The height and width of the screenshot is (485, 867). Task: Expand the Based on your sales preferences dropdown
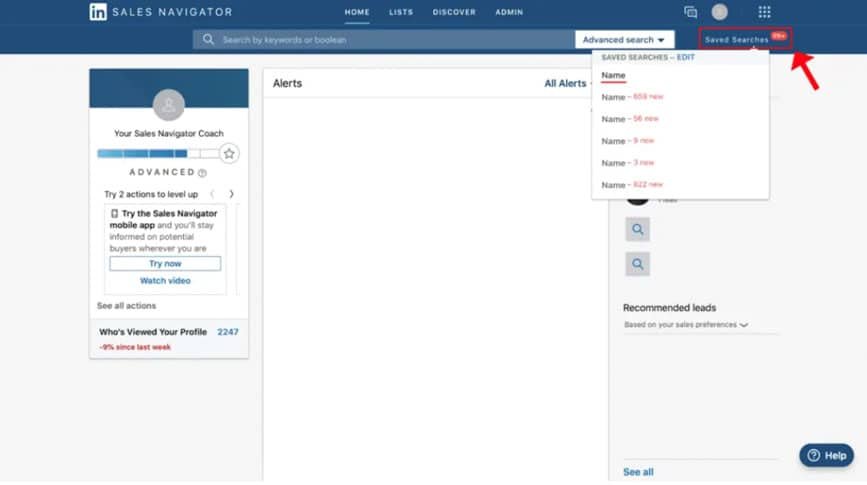(x=686, y=325)
